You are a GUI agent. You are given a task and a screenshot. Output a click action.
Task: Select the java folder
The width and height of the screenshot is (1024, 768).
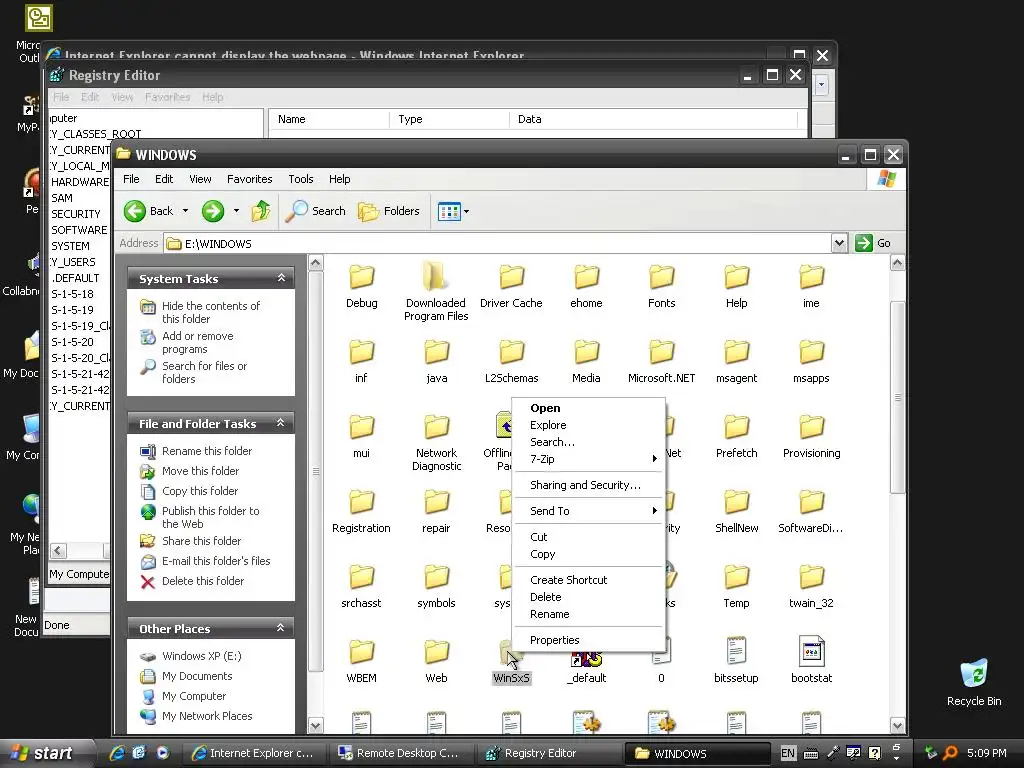coord(436,362)
